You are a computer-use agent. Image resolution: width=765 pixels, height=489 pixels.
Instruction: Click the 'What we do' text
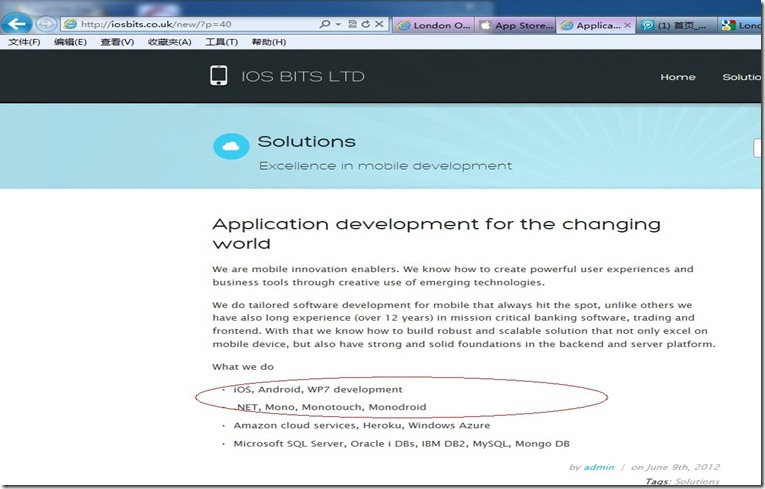pos(243,367)
